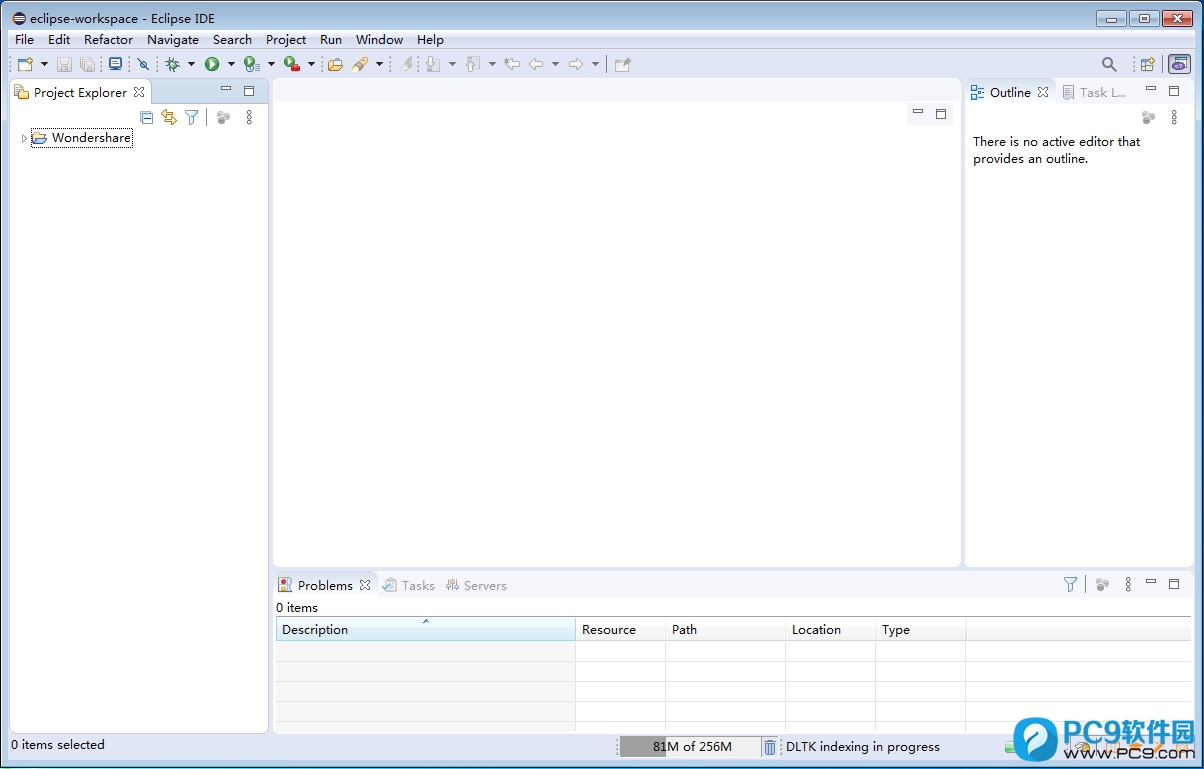Open the Refactor menu
1204x769 pixels.
pyautogui.click(x=108, y=40)
